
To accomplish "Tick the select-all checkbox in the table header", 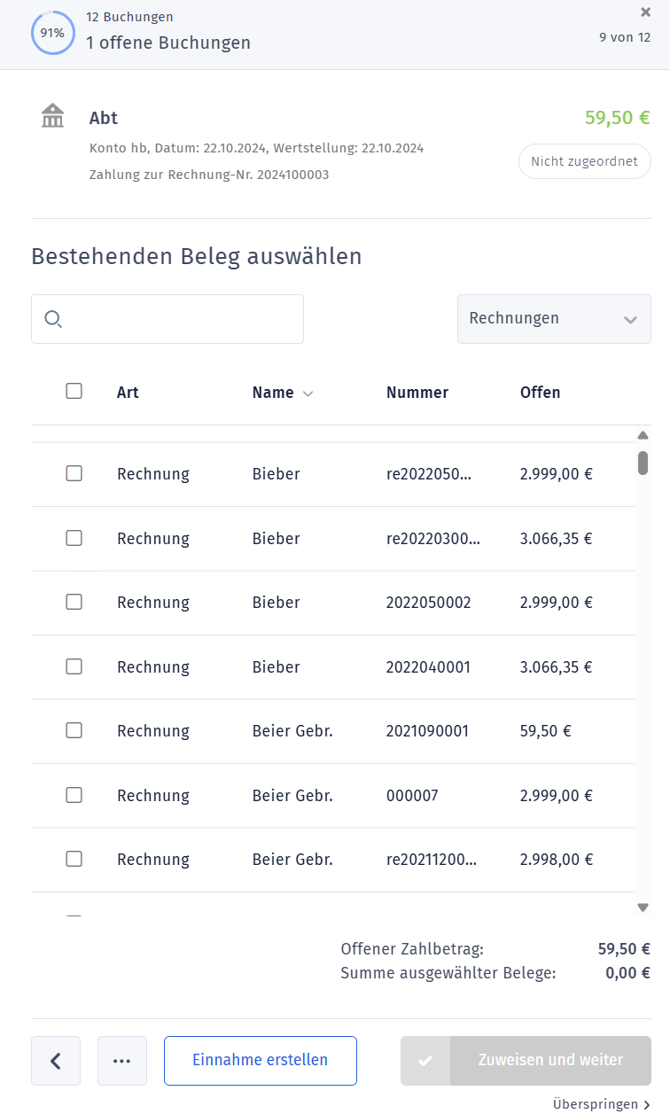I will tap(74, 391).
